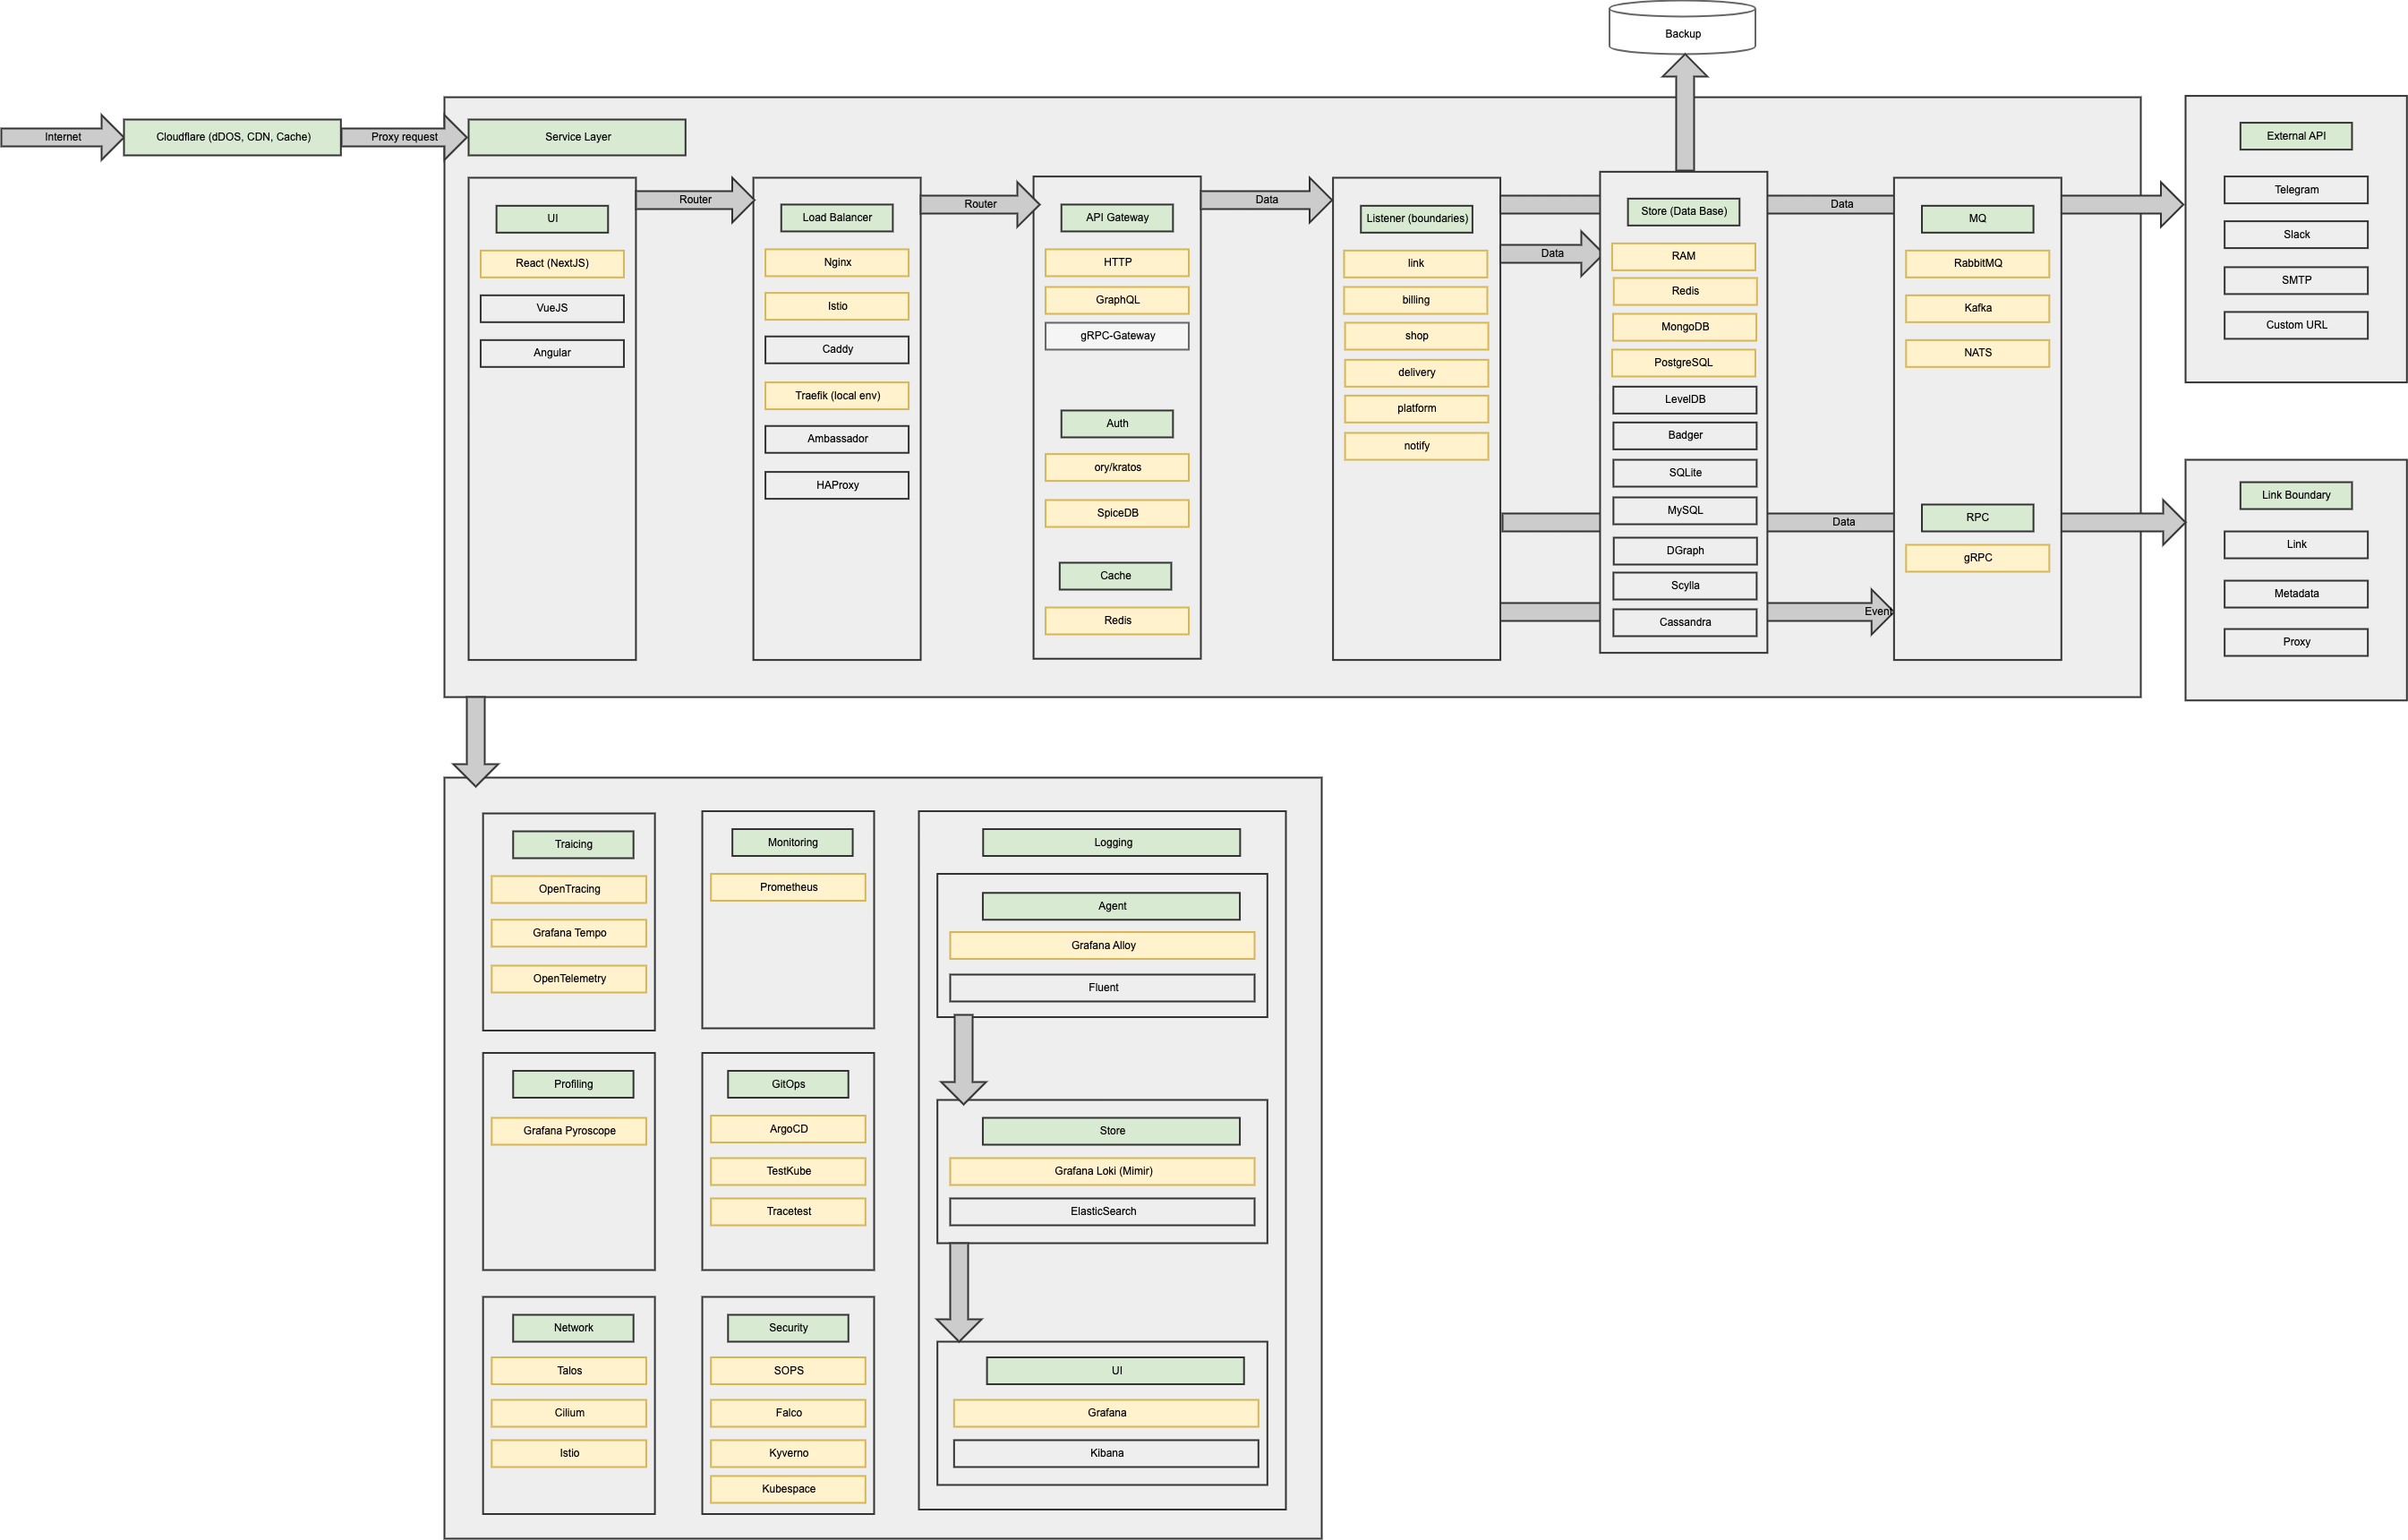2408x1540 pixels.
Task: Select the React (NextJS) box
Action: (x=552, y=263)
